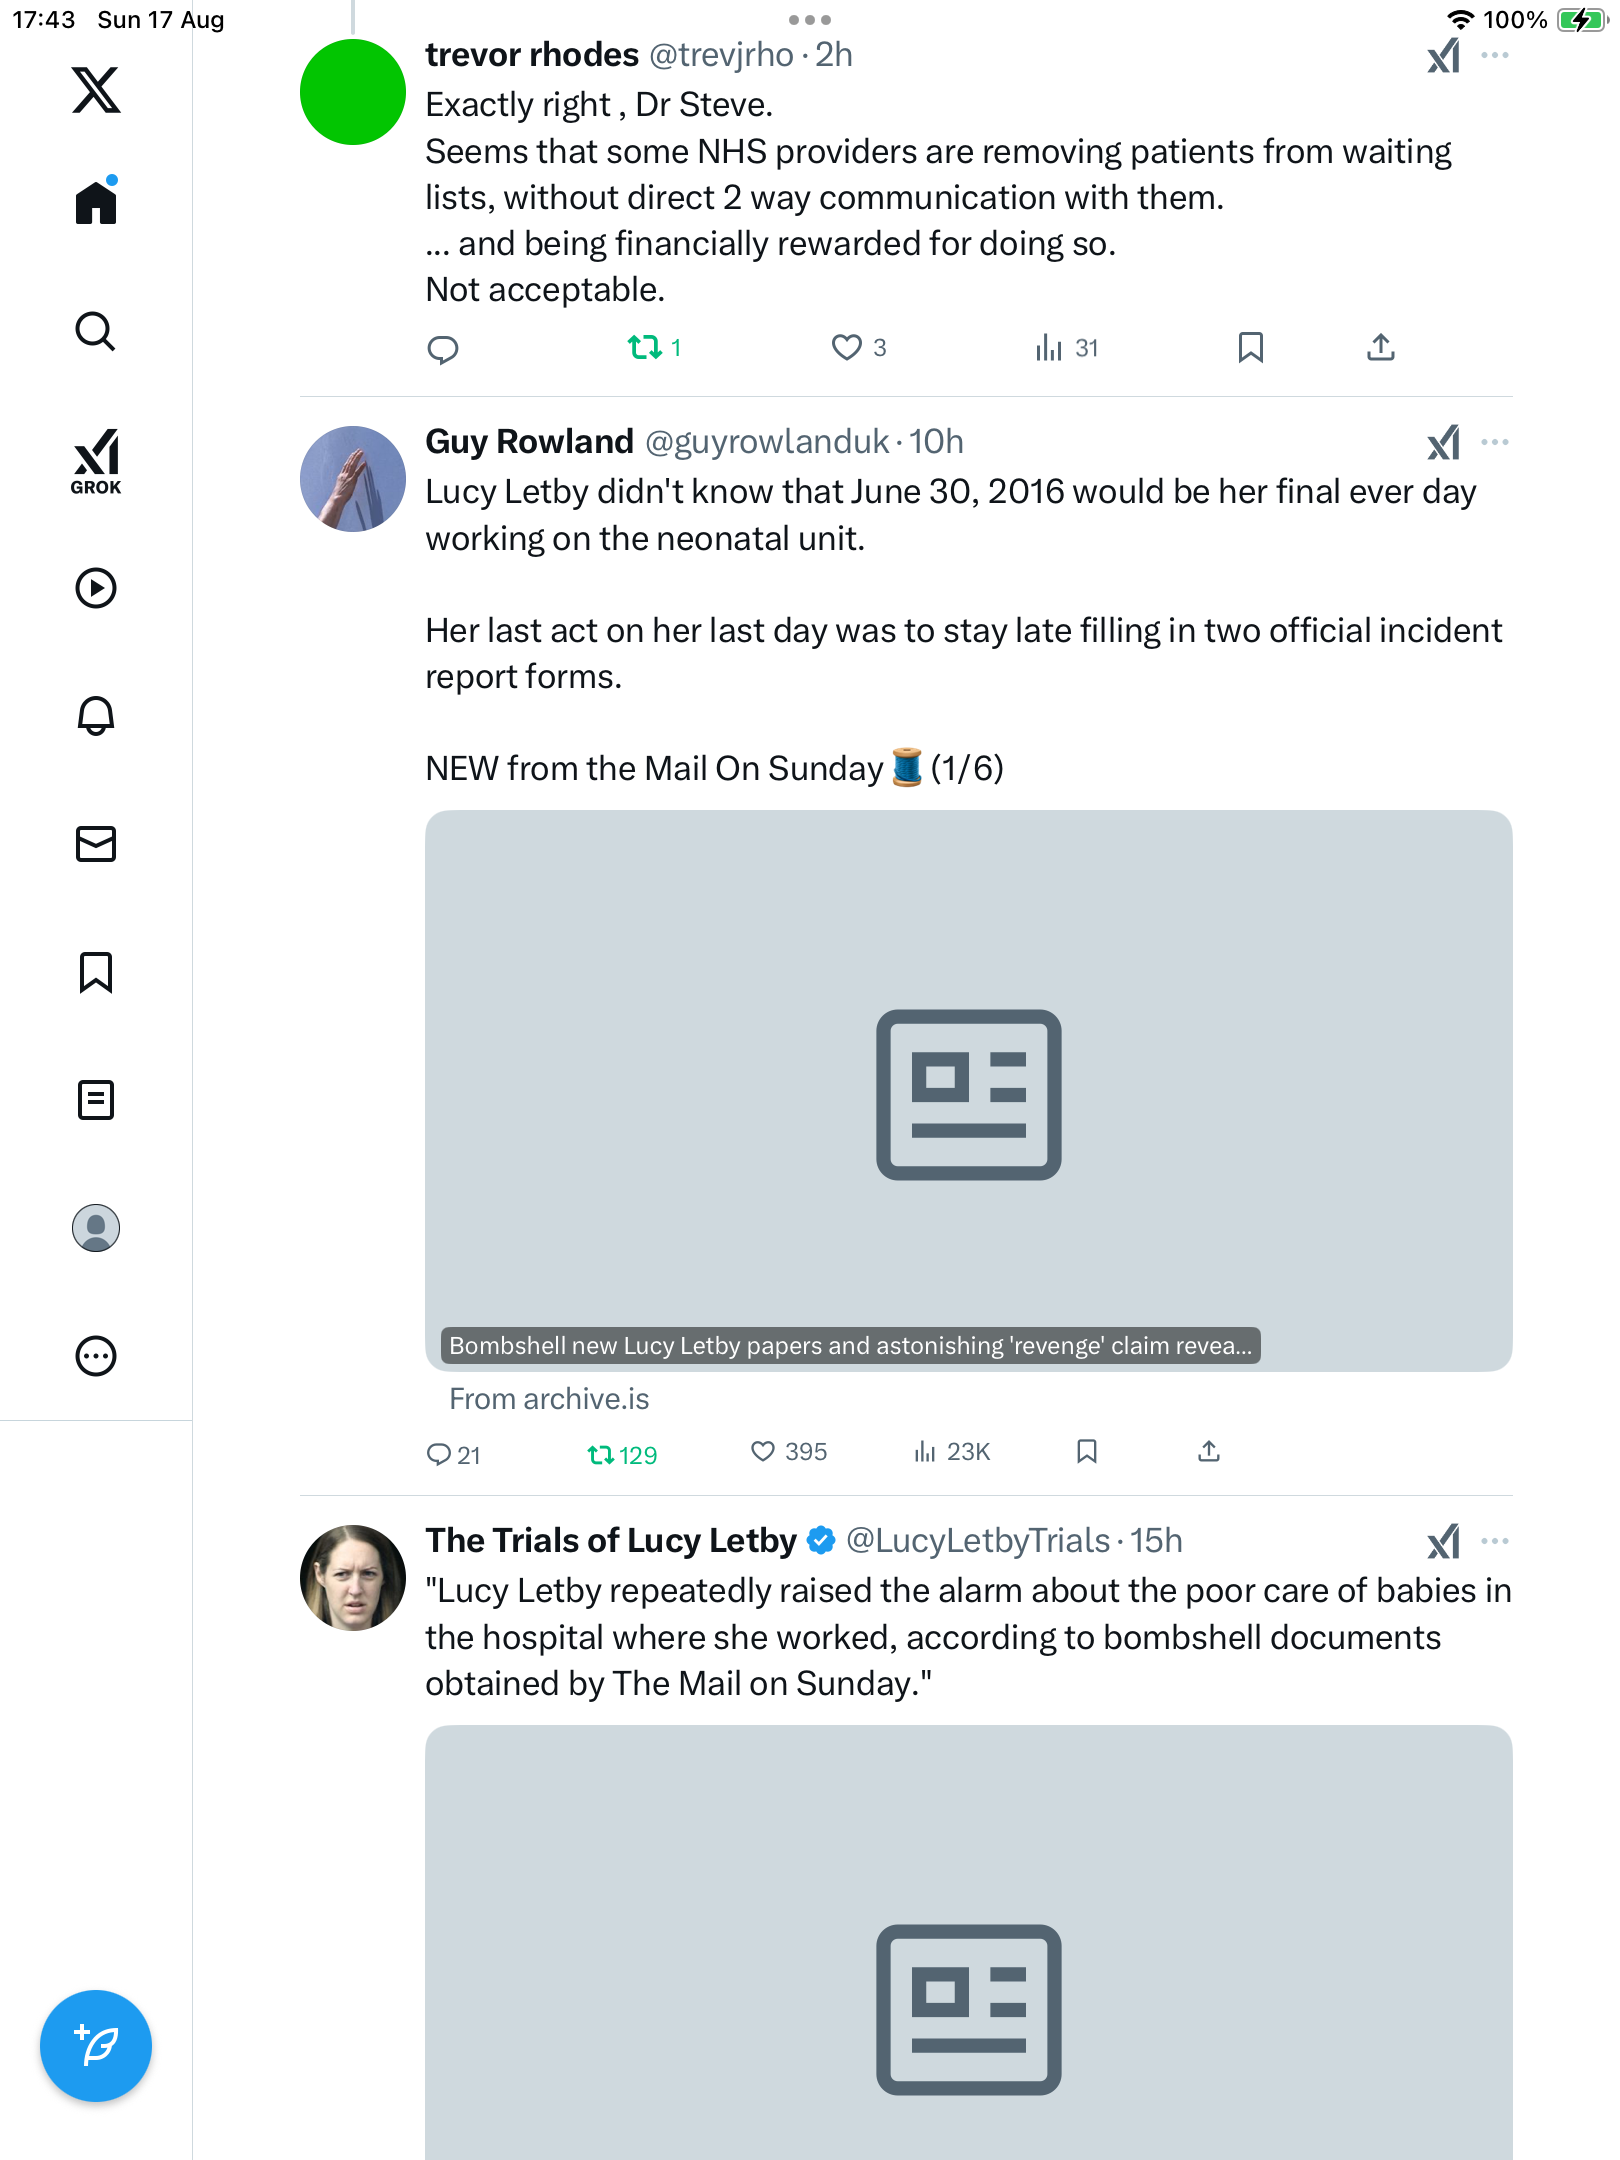
Task: Expand more options on Lucy Letby Trials post
Action: tap(1495, 1541)
